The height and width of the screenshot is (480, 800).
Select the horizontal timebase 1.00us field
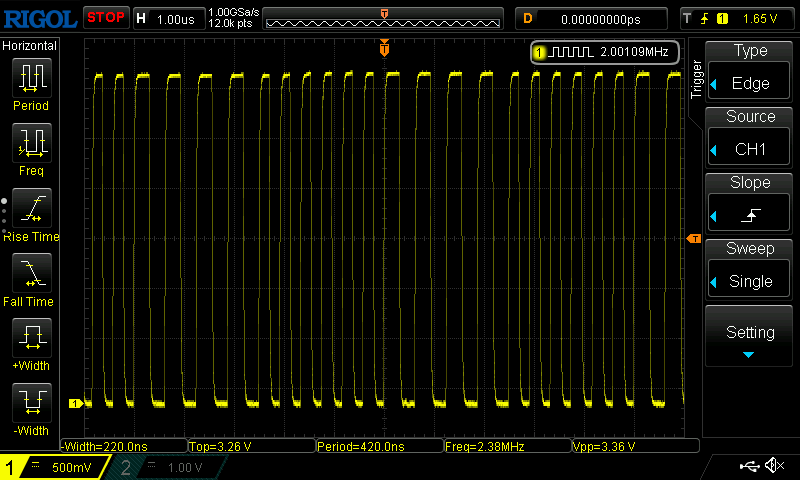[169, 19]
